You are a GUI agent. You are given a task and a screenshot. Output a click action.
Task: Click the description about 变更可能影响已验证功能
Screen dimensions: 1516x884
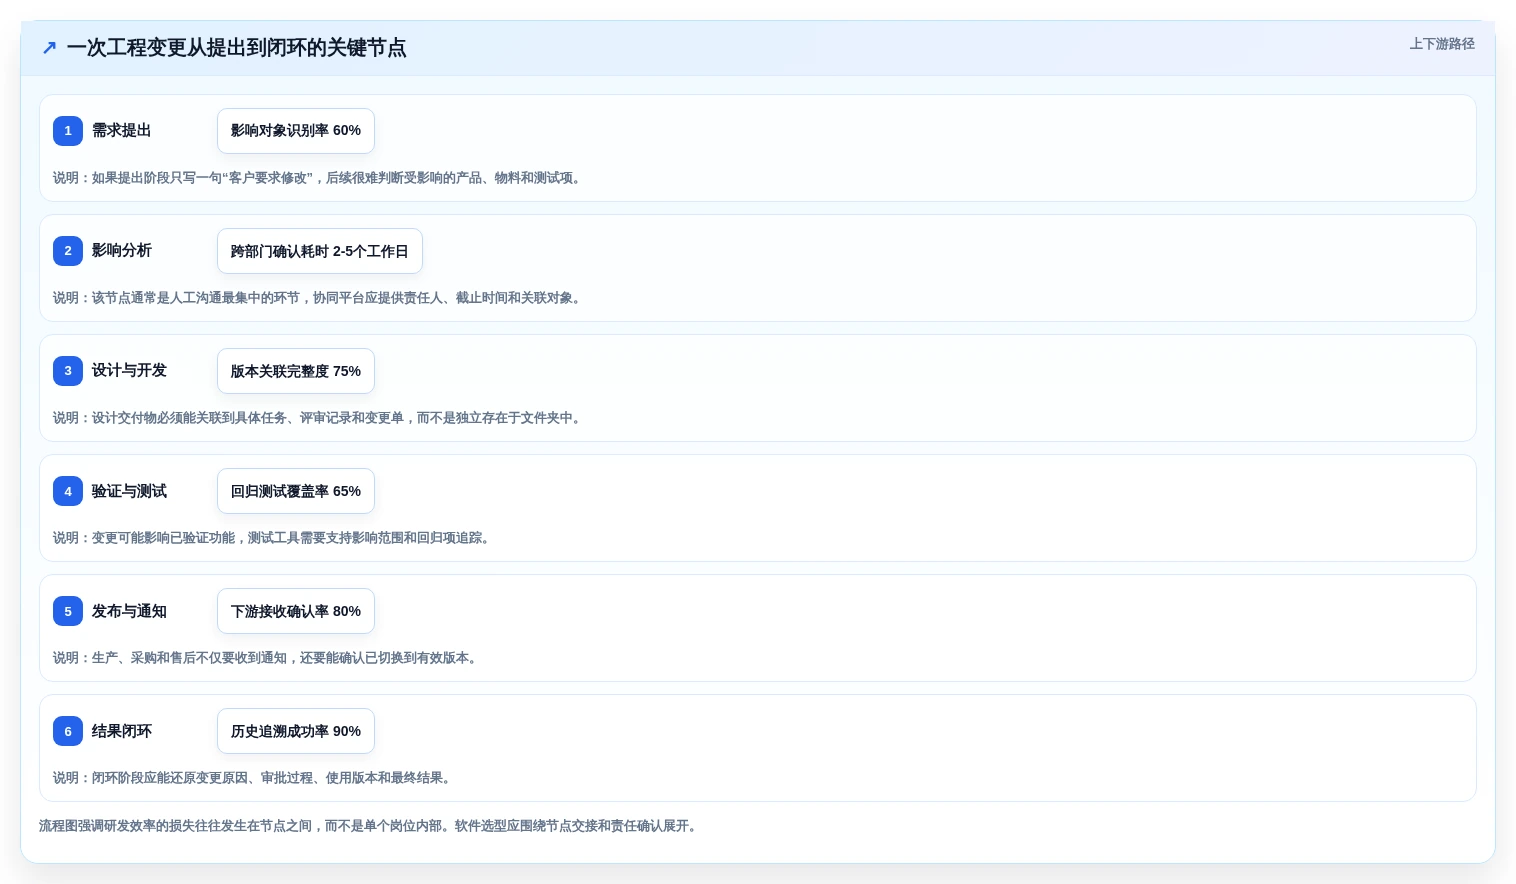coord(271,538)
